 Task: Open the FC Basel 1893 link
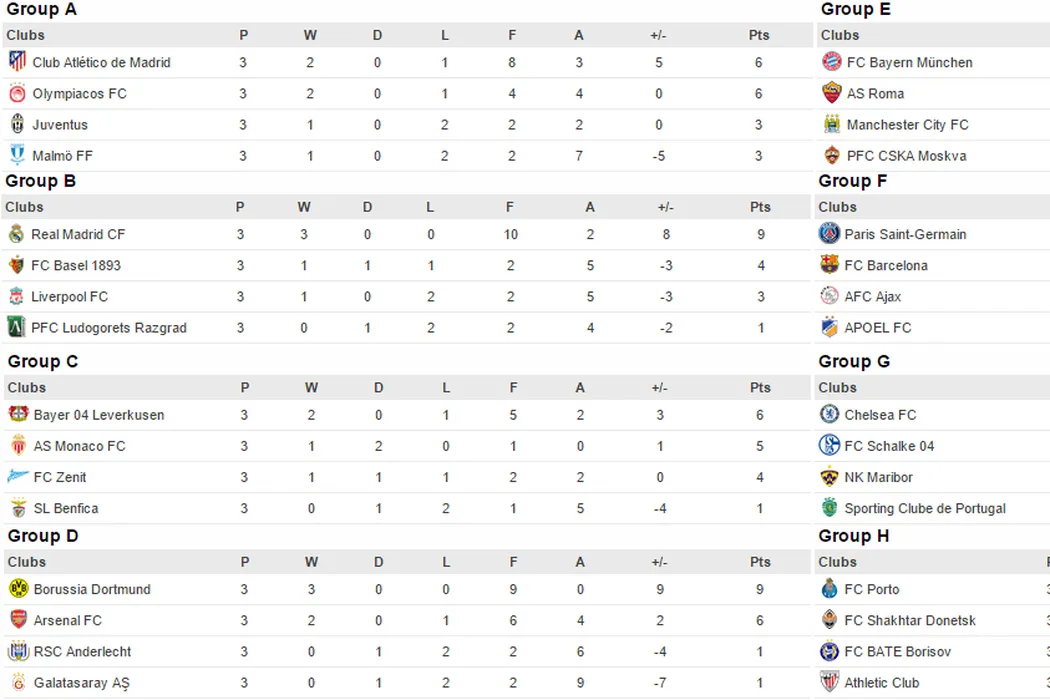tap(76, 265)
